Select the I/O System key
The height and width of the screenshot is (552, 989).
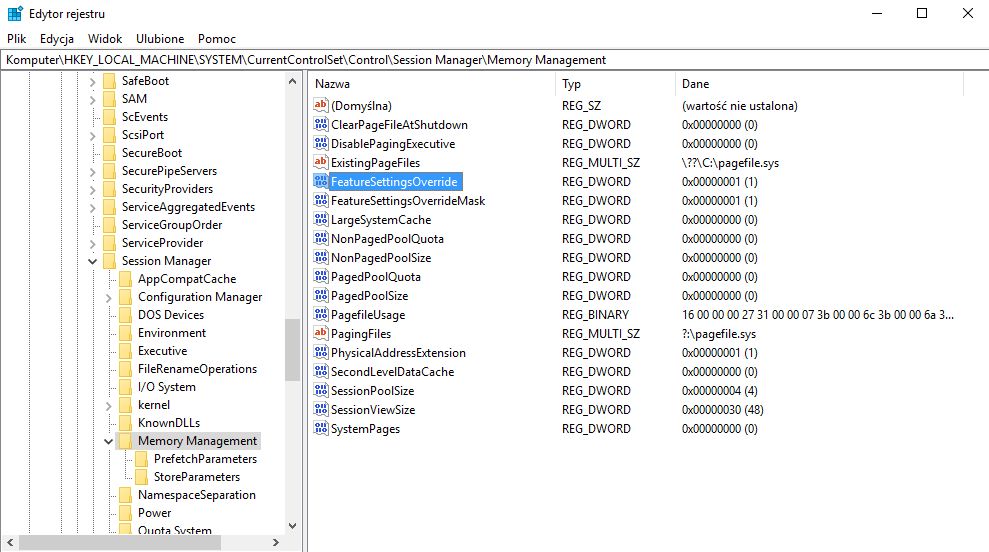[x=167, y=387]
